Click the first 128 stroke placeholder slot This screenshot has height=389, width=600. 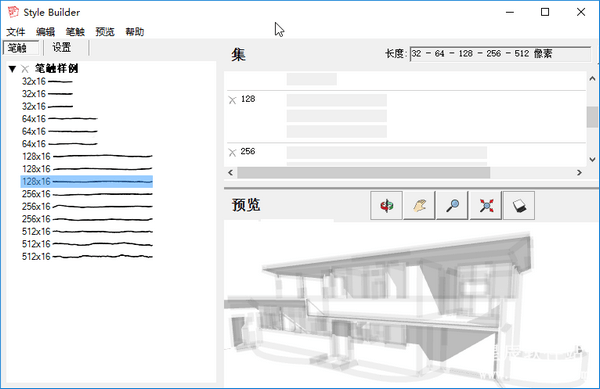pyautogui.click(x=337, y=100)
